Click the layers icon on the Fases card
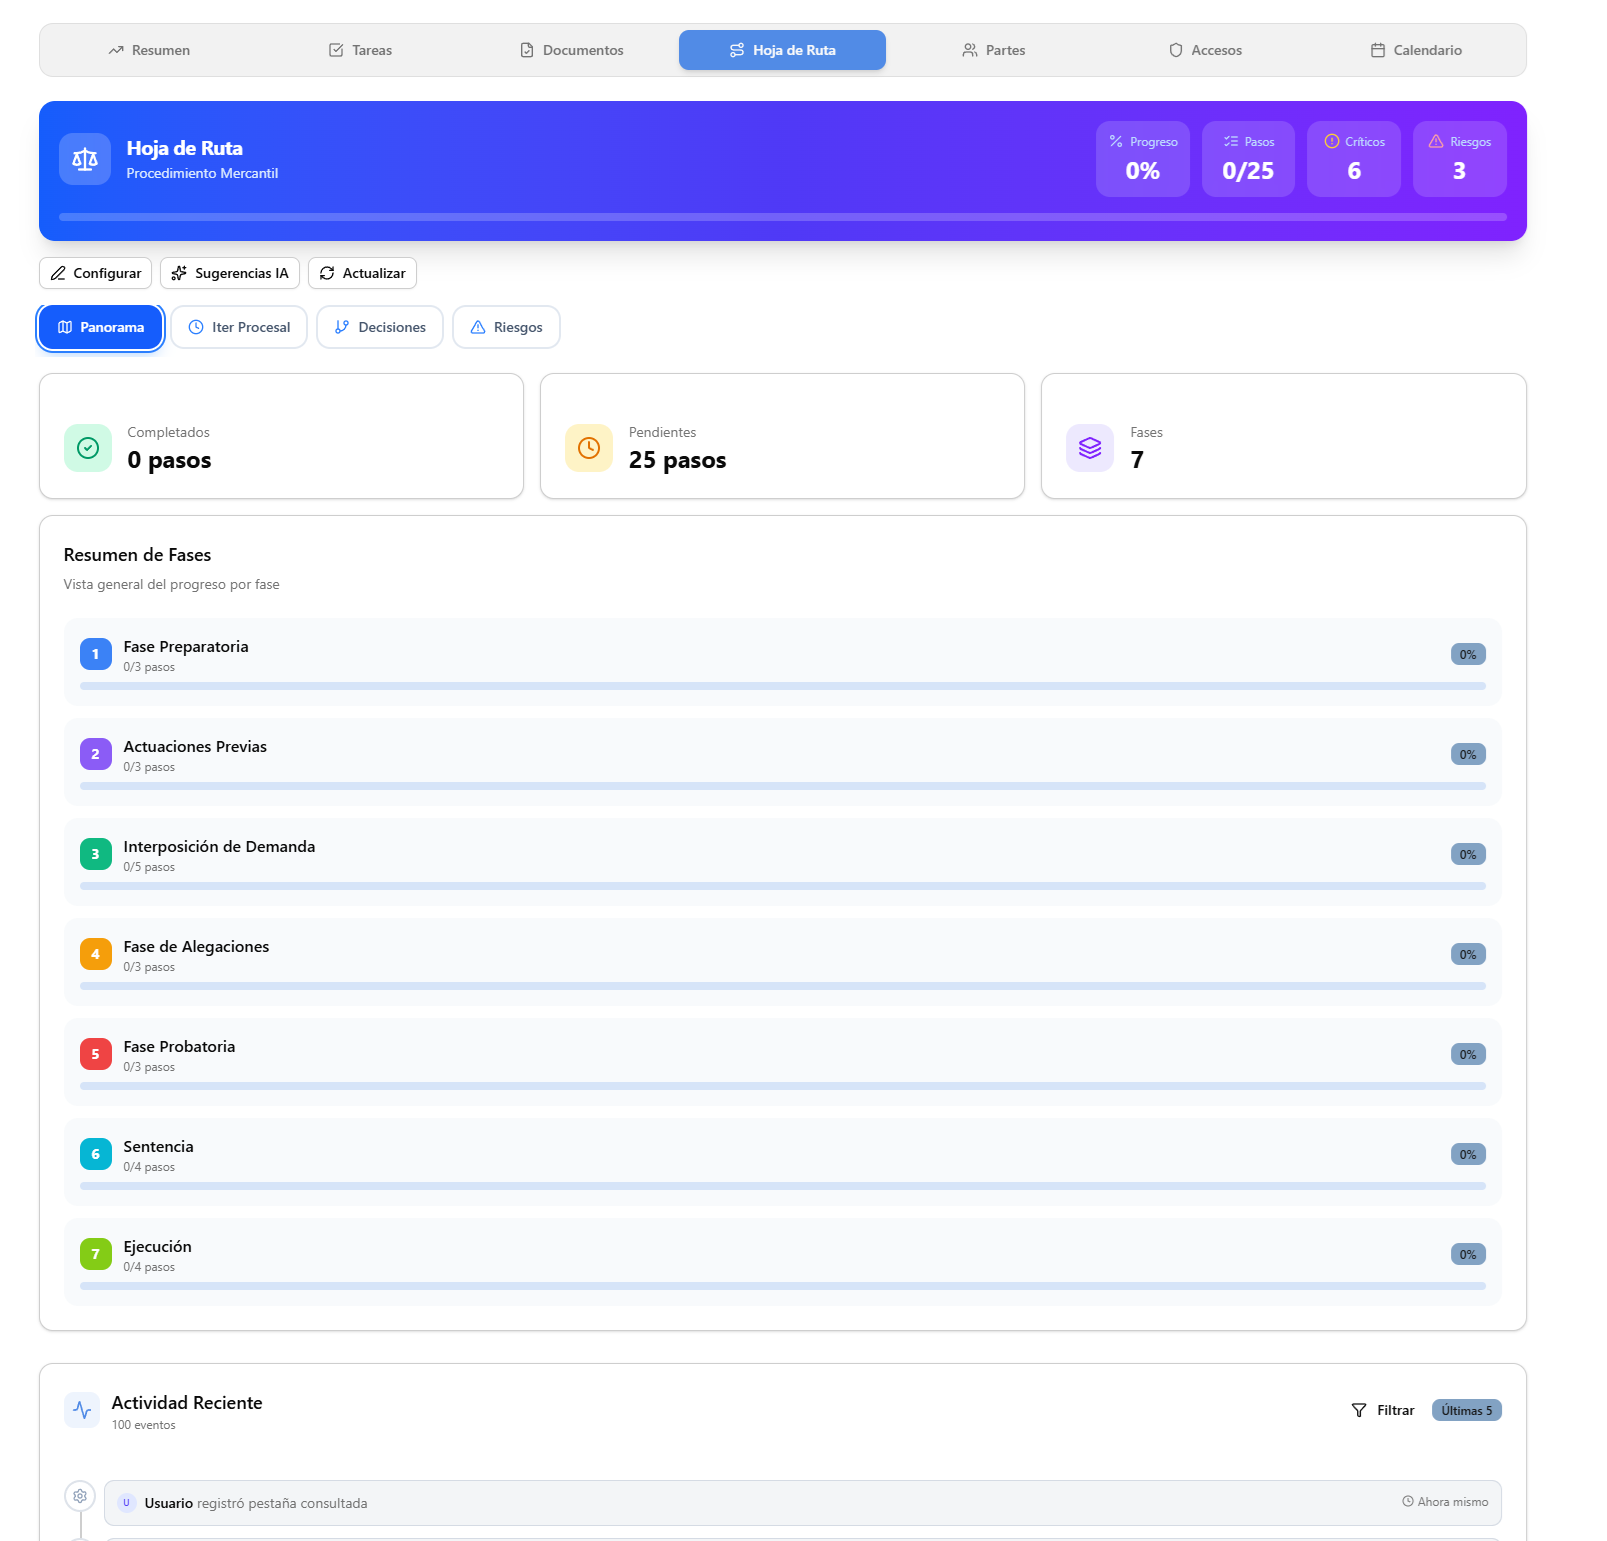This screenshot has height=1541, width=1607. pyautogui.click(x=1089, y=448)
